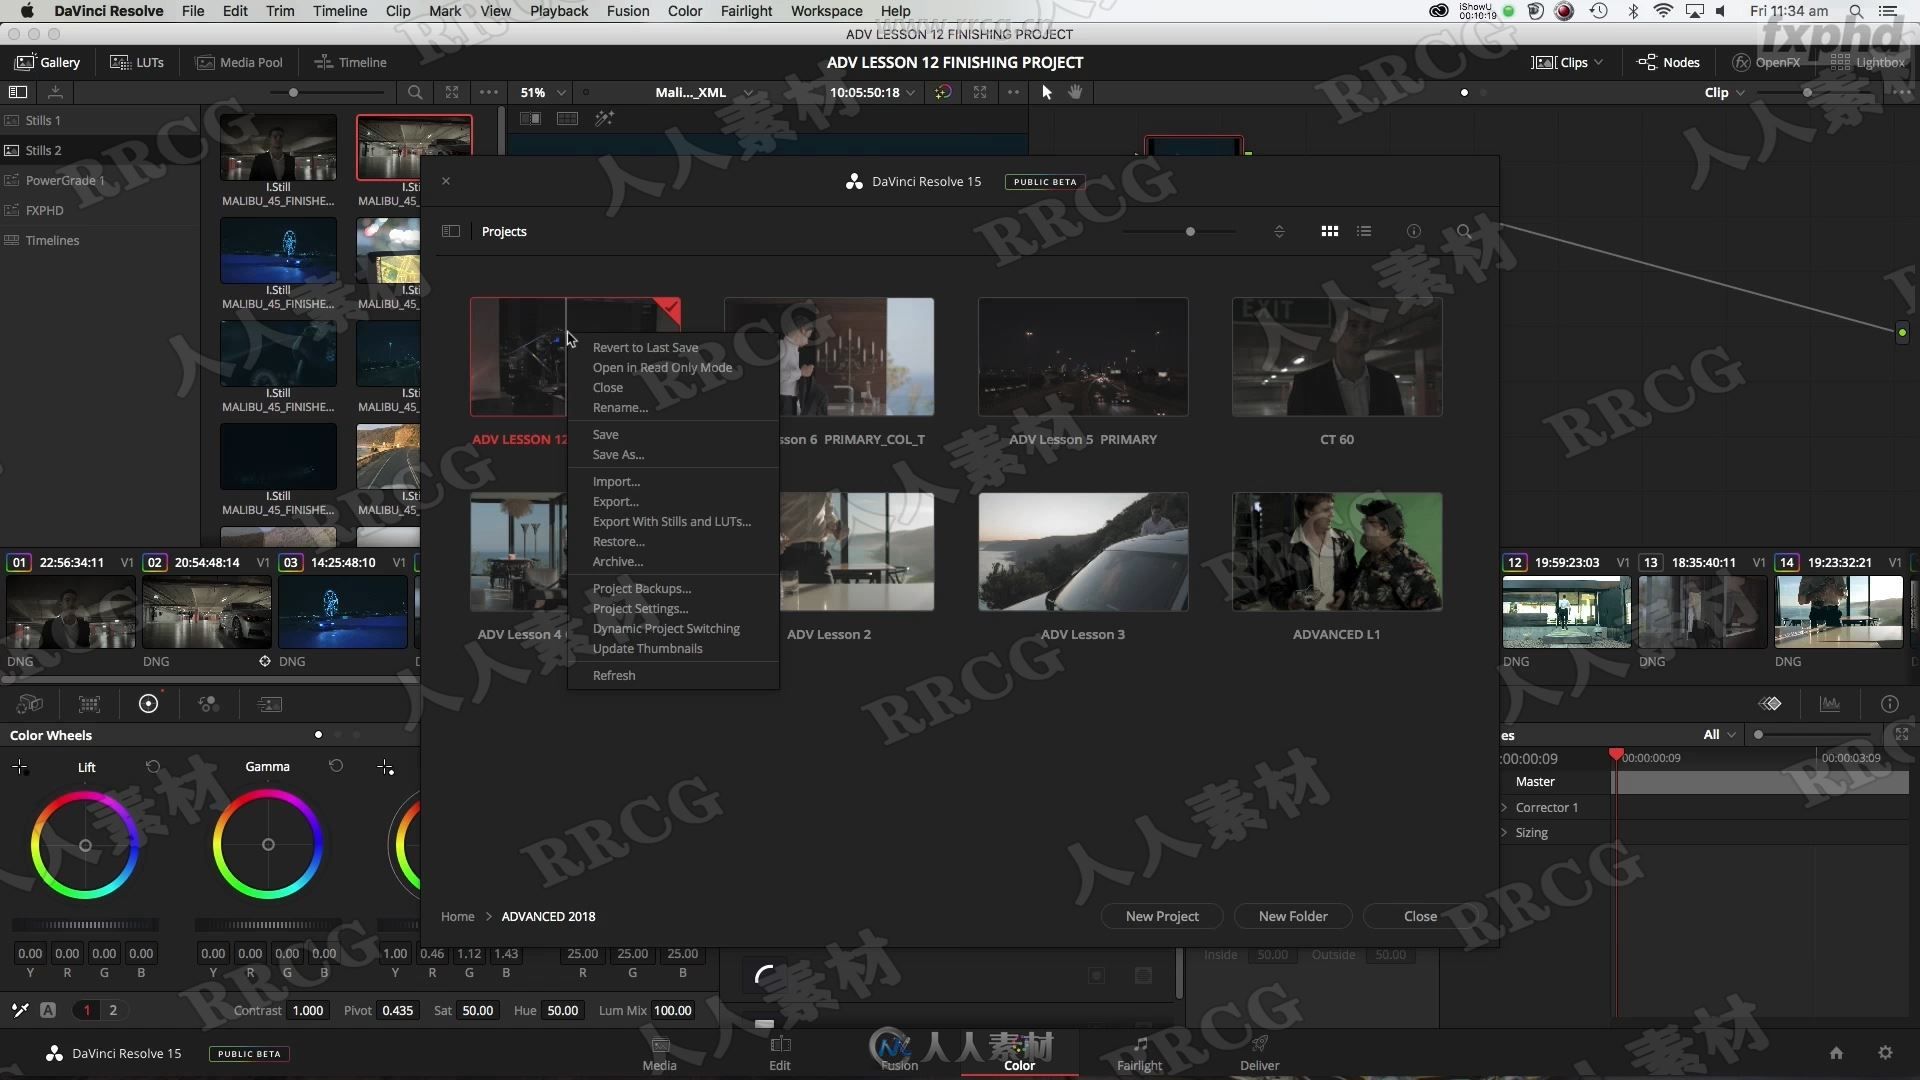Switch Project Manager to thumbnail grid view
The width and height of the screenshot is (1920, 1080).
1330,231
